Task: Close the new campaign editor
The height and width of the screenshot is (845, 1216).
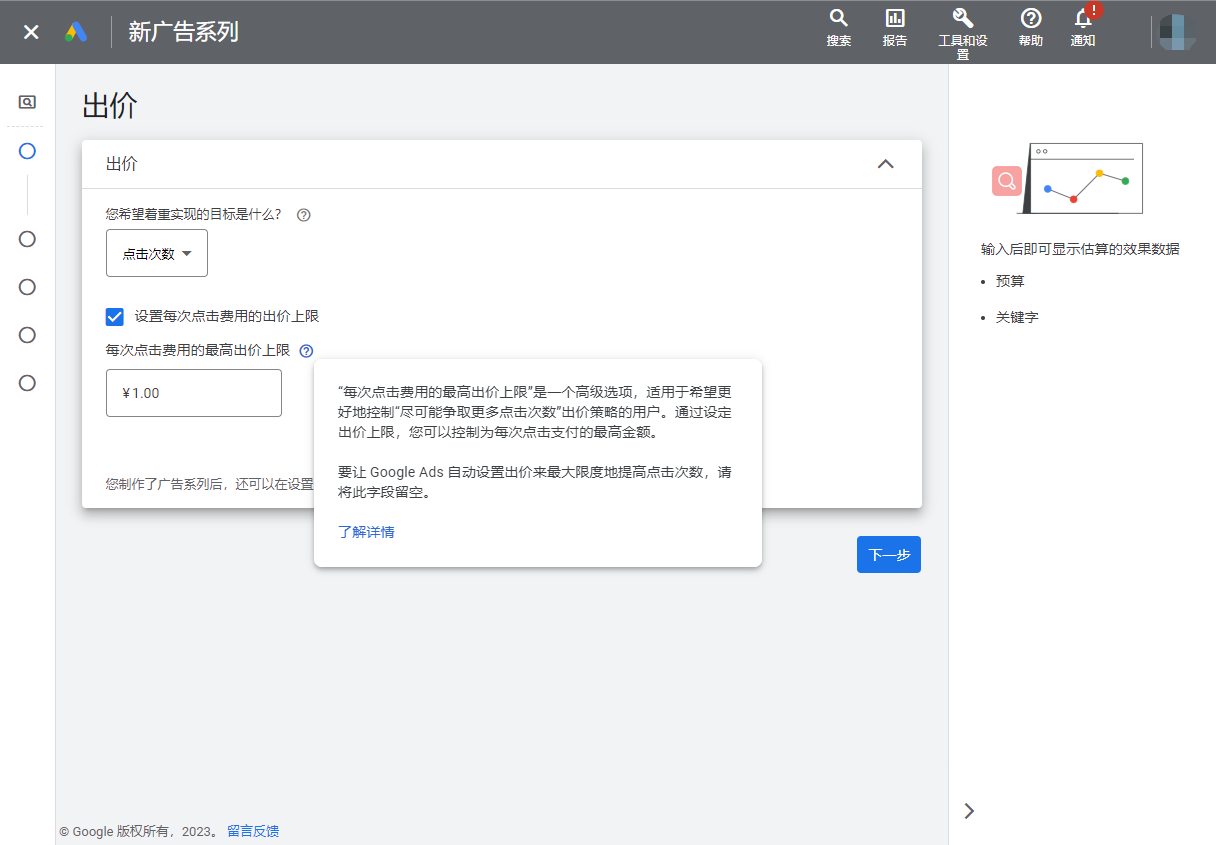Action: [31, 32]
